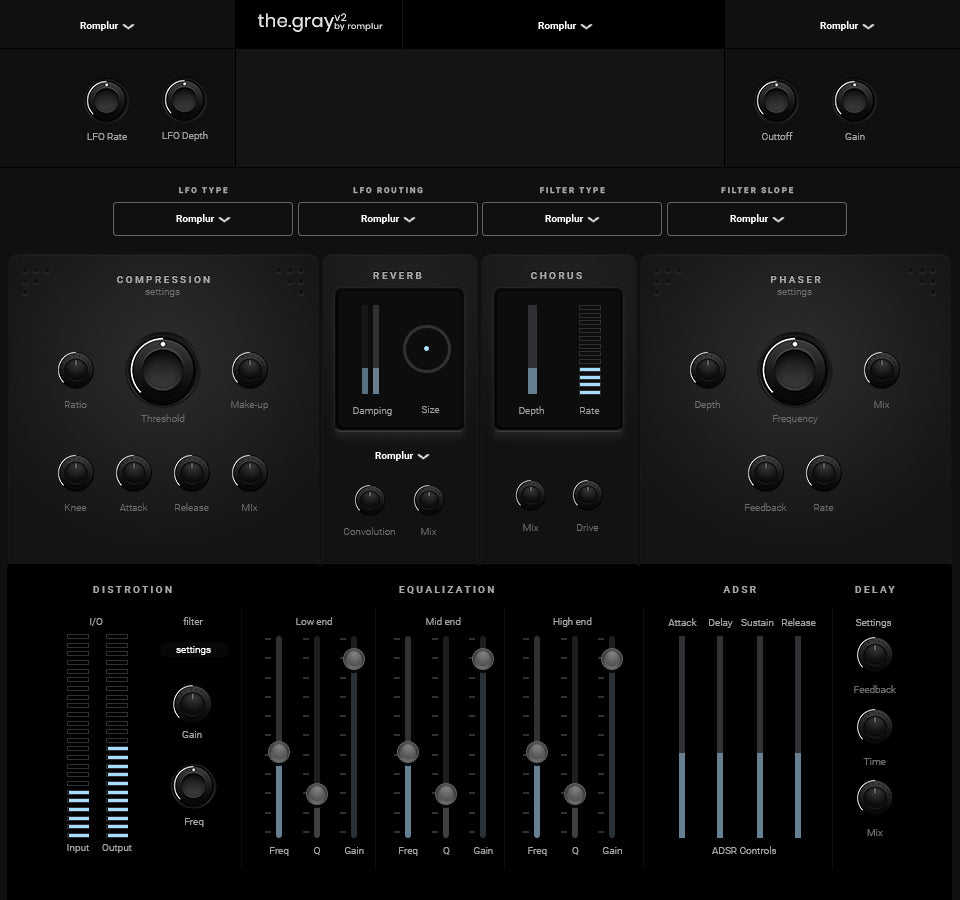
Task: Click the Distortion Output level meter
Action: [117, 736]
